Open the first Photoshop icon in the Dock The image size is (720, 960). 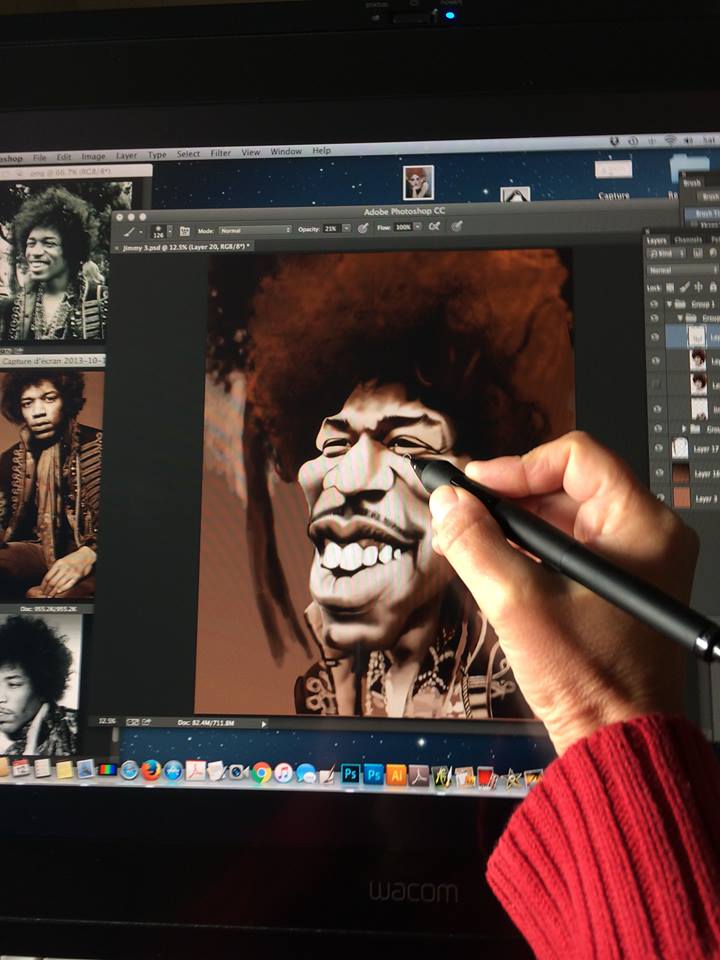[x=351, y=774]
